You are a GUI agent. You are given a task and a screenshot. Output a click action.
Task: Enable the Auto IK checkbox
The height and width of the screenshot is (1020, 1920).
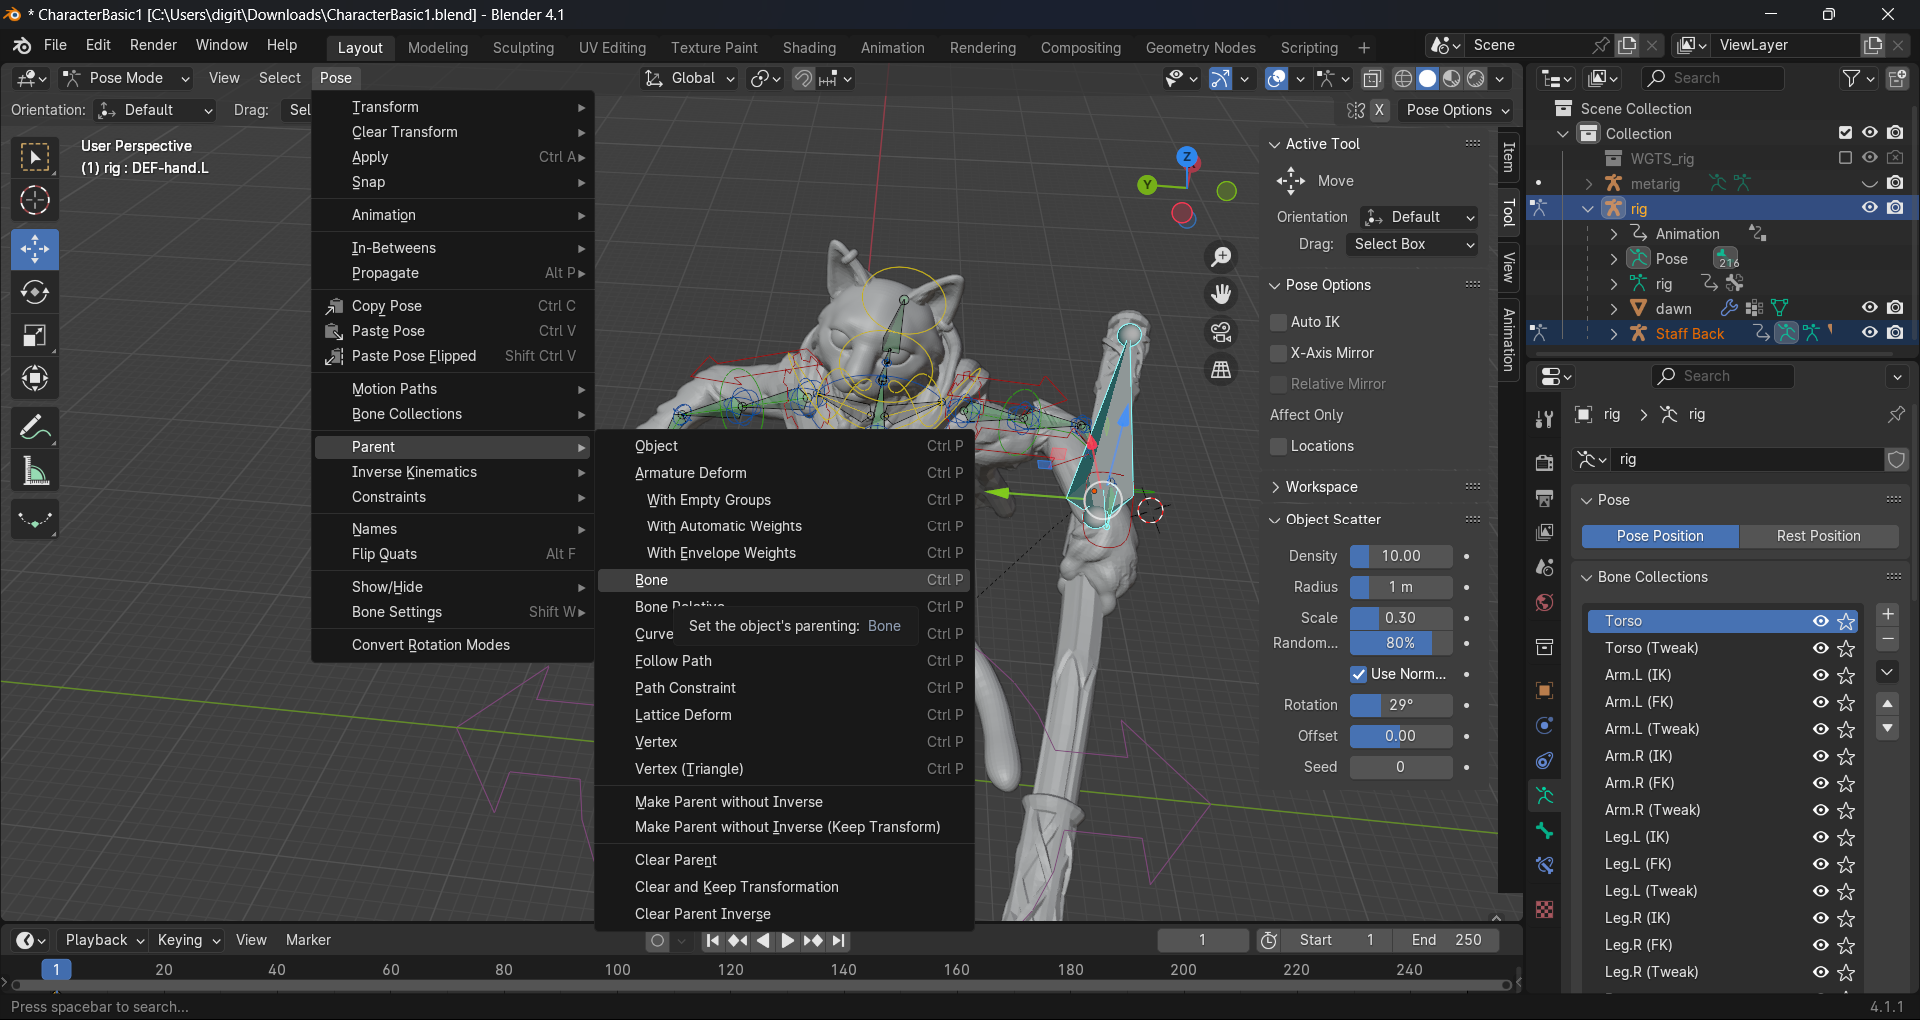click(x=1278, y=322)
